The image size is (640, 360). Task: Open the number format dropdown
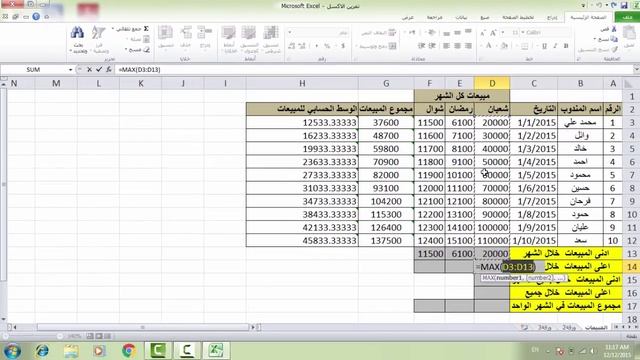click(x=290, y=32)
